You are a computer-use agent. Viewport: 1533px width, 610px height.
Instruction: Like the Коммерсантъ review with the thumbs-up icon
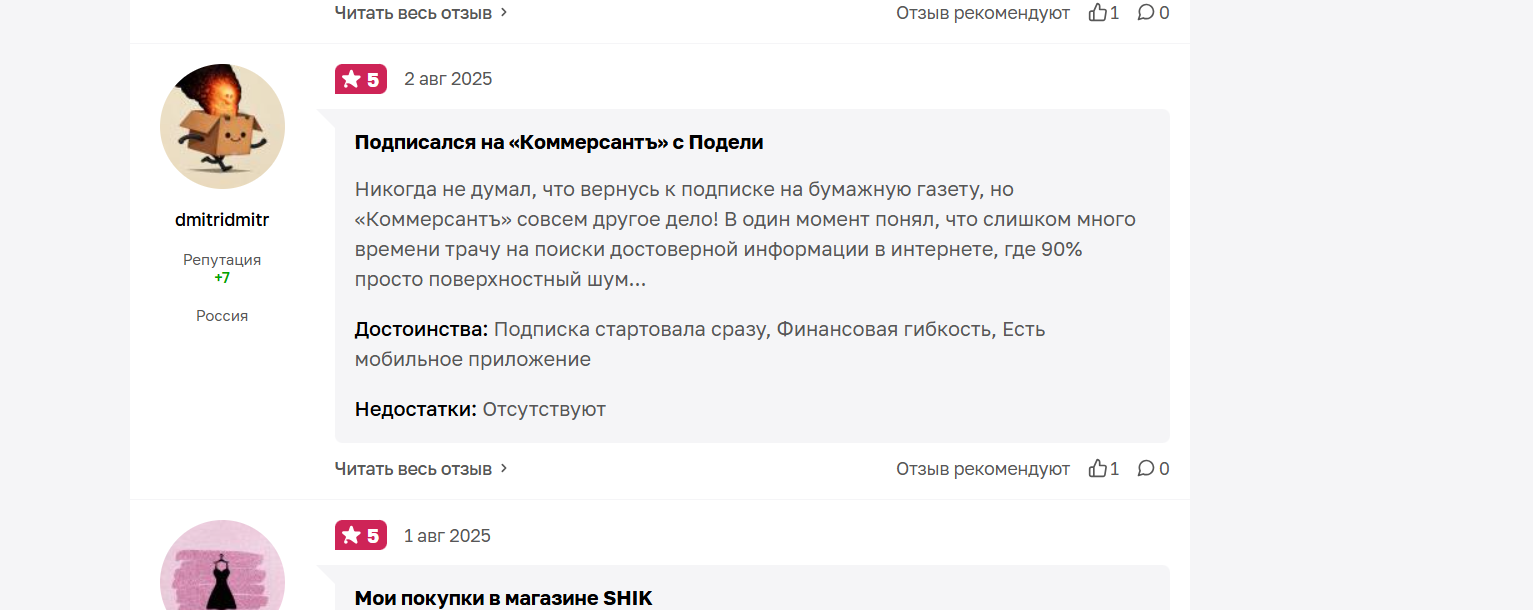pos(1098,468)
